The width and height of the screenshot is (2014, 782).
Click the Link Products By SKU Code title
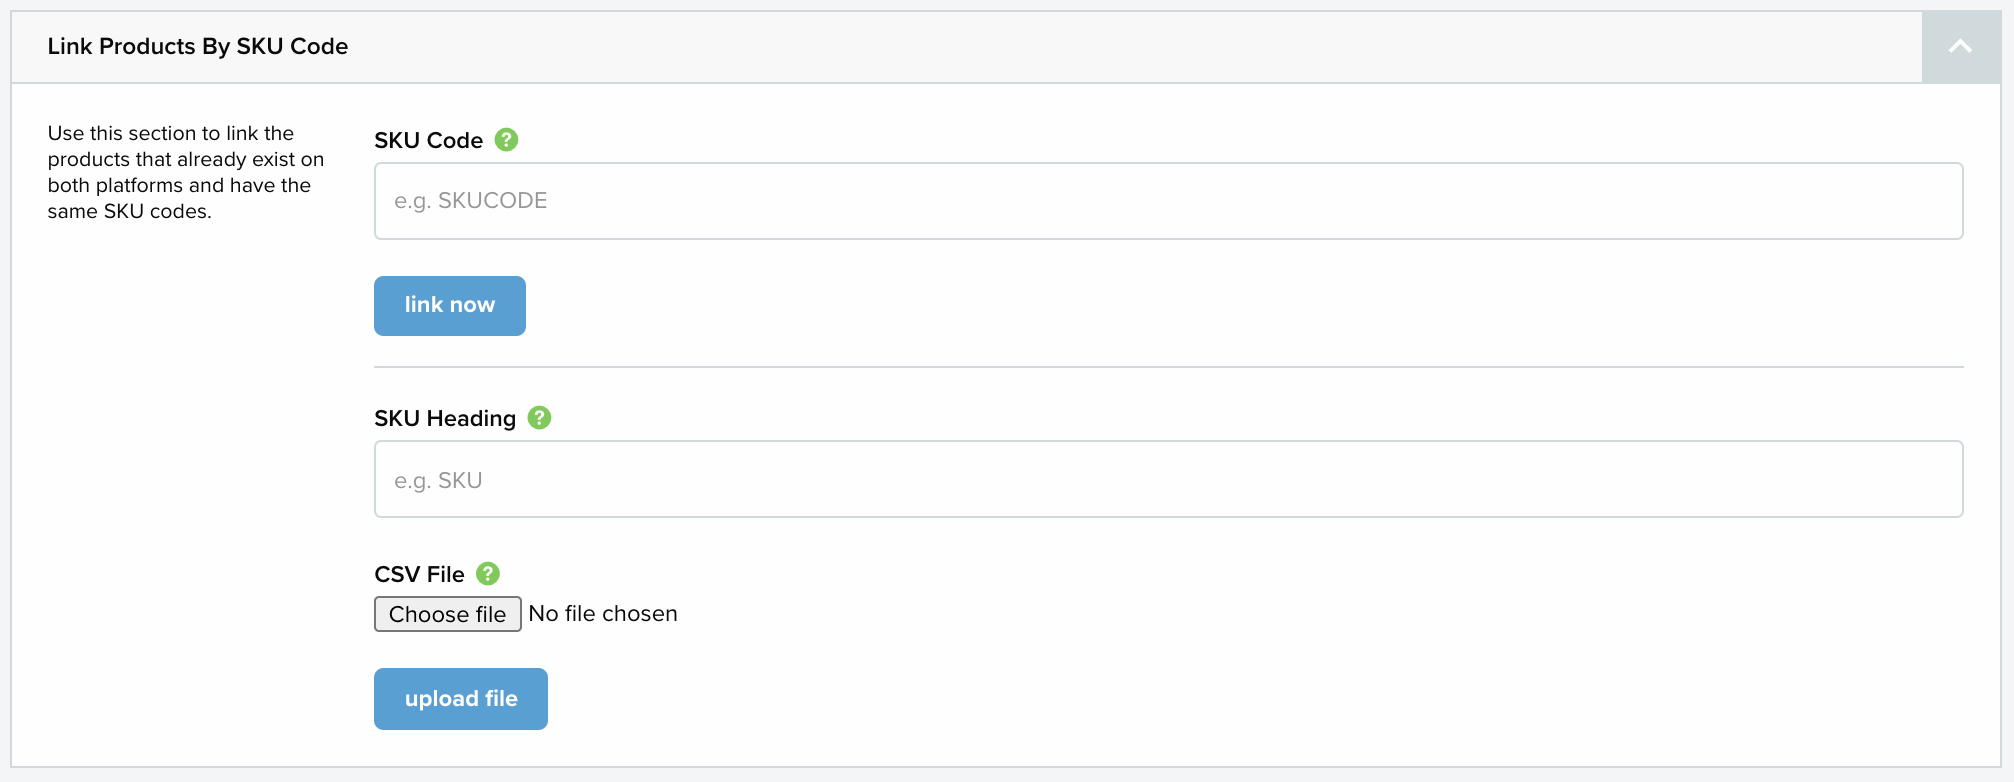(198, 47)
